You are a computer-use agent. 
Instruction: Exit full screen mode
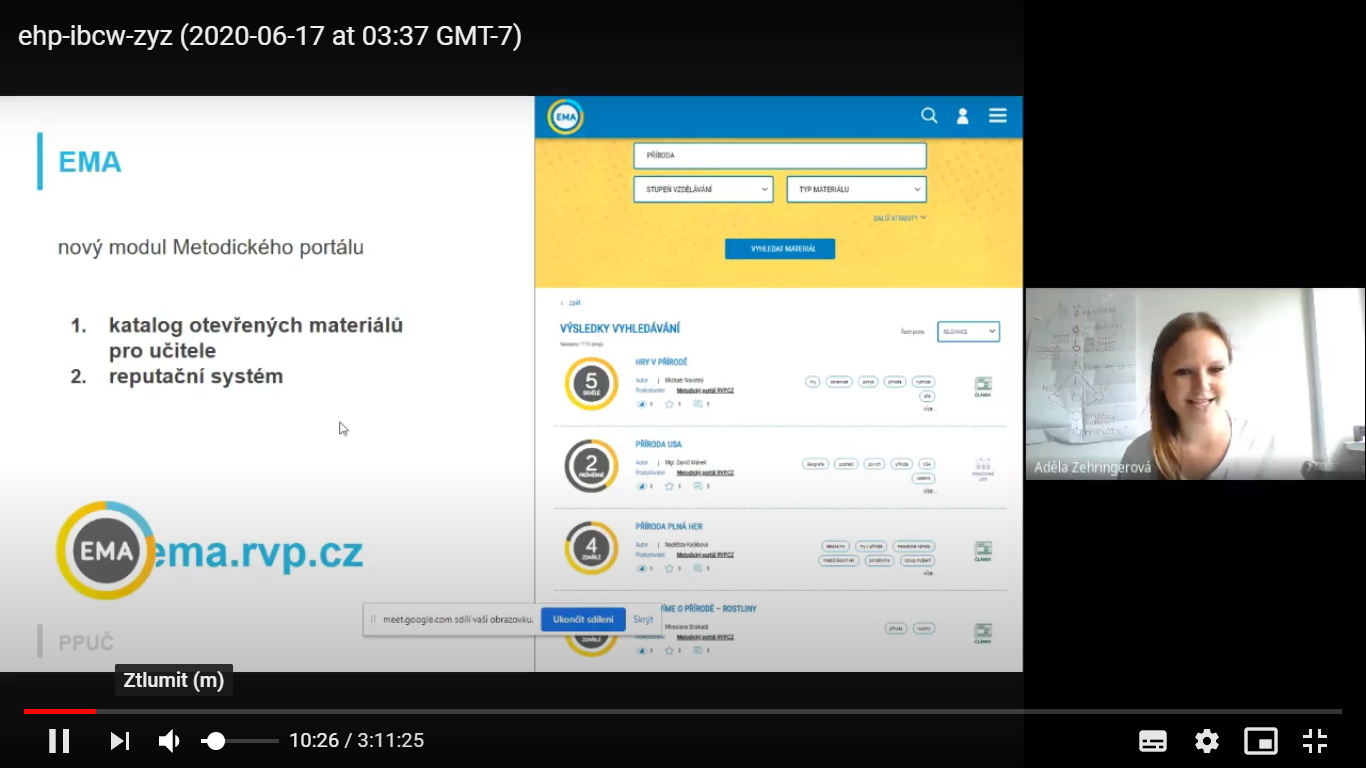point(1315,741)
